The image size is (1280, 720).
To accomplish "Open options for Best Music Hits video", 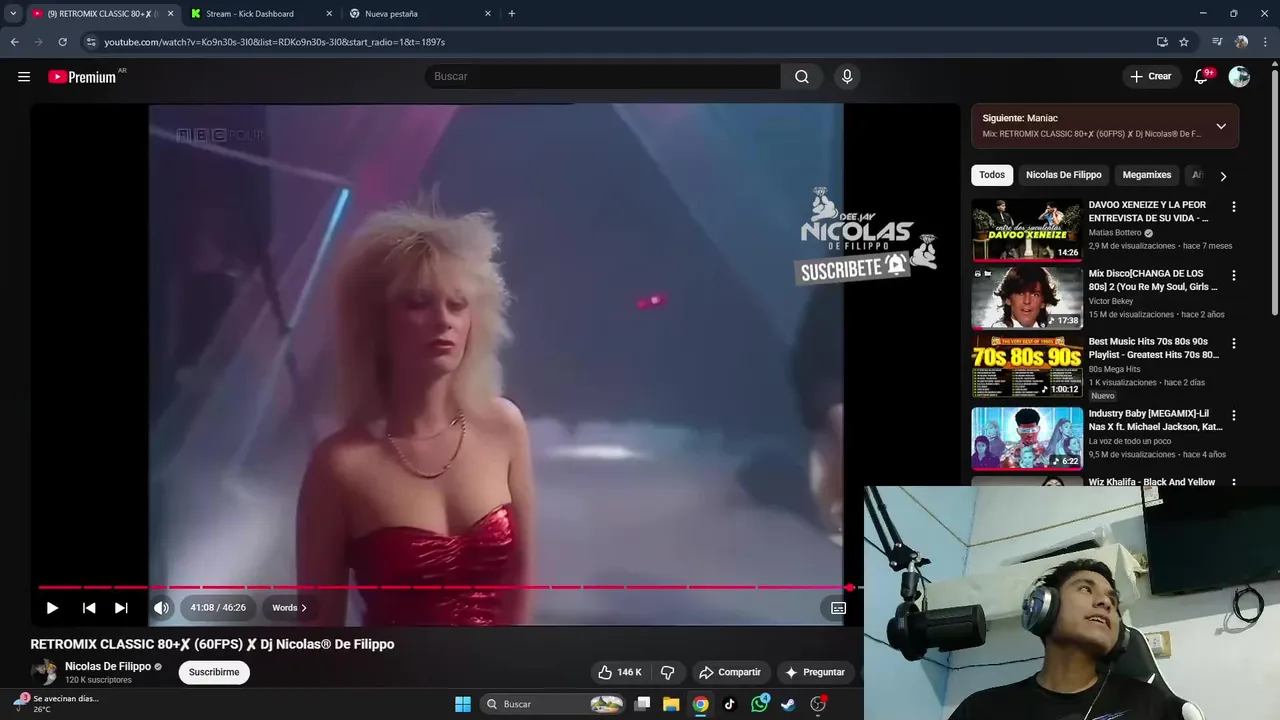I will point(1233,343).
